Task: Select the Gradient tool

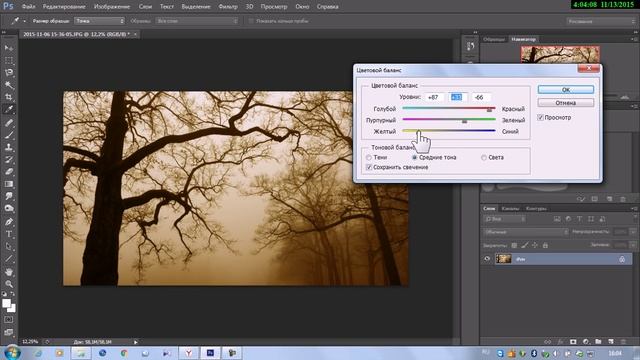Action: [9, 184]
